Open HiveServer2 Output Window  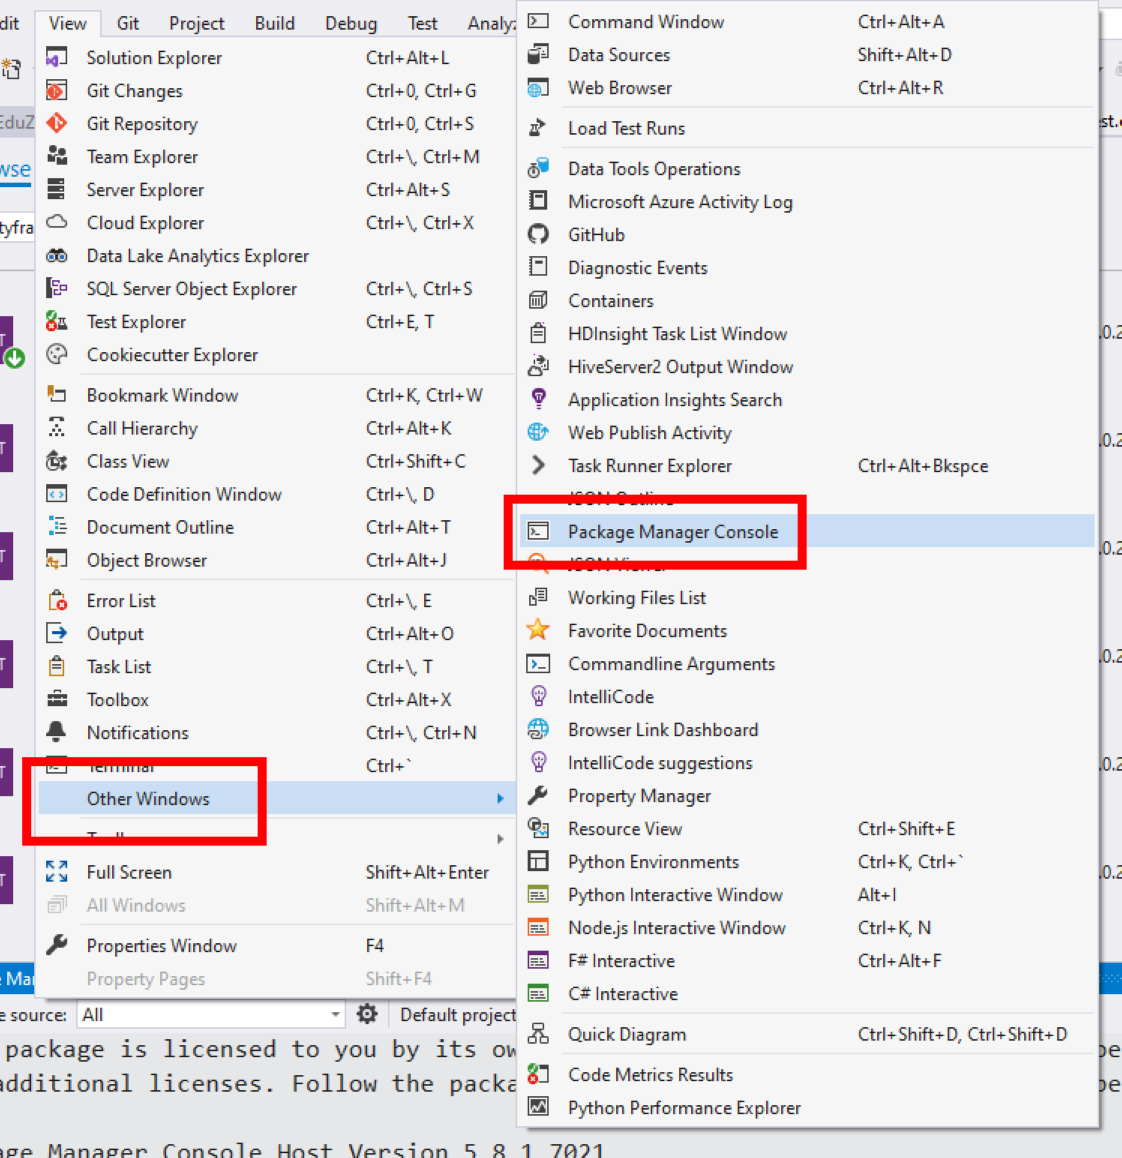(807, 366)
